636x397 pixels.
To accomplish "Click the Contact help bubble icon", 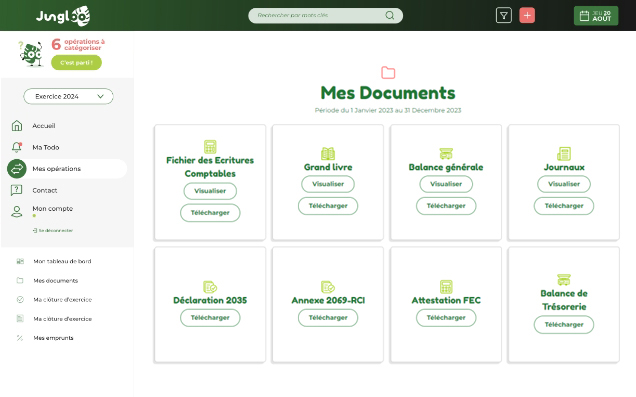I will 17,190.
